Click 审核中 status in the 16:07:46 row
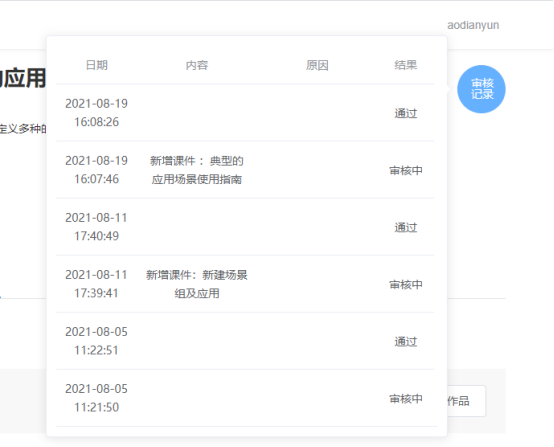The width and height of the screenshot is (554, 447). pyautogui.click(x=406, y=171)
